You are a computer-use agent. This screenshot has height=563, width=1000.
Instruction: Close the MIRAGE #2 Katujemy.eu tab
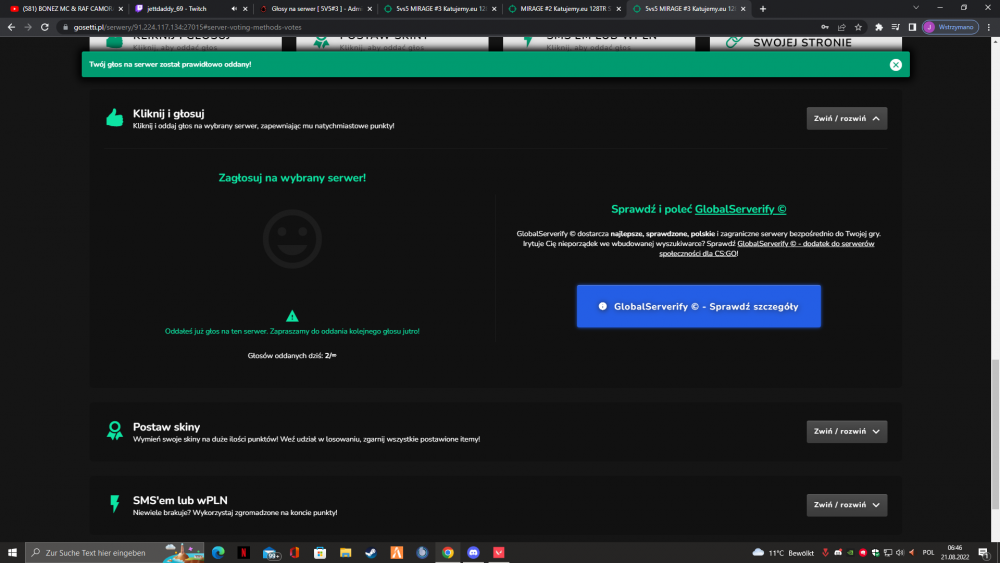(619, 9)
